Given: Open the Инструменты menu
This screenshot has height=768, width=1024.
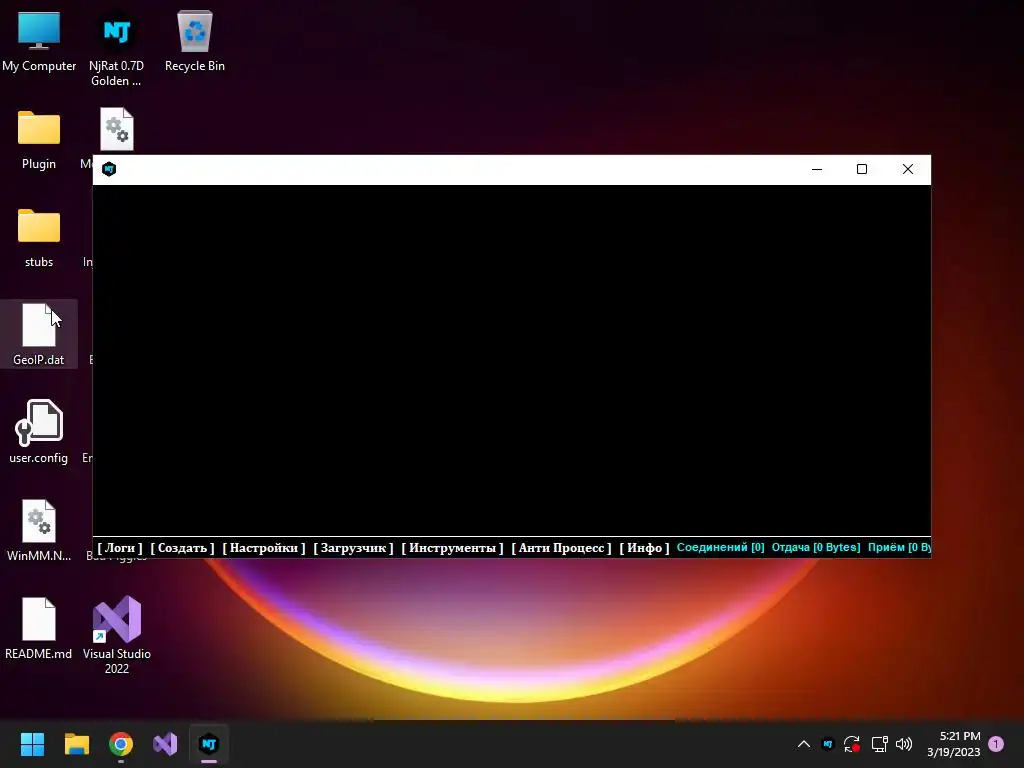Looking at the screenshot, I should click(x=453, y=548).
